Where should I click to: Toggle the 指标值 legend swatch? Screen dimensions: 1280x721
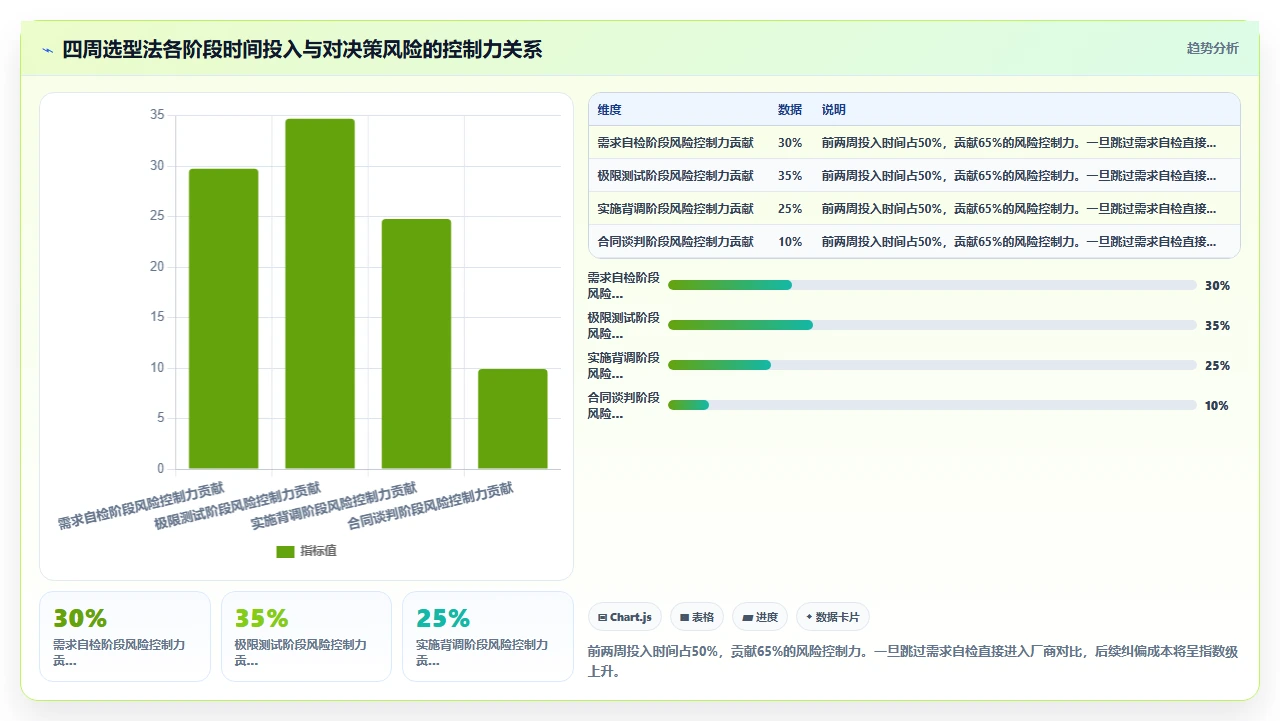[286, 551]
